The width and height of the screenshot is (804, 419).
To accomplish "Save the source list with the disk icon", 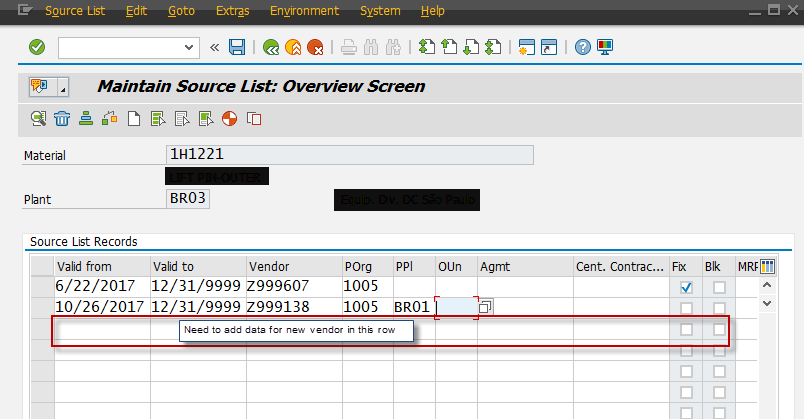I will point(237,47).
